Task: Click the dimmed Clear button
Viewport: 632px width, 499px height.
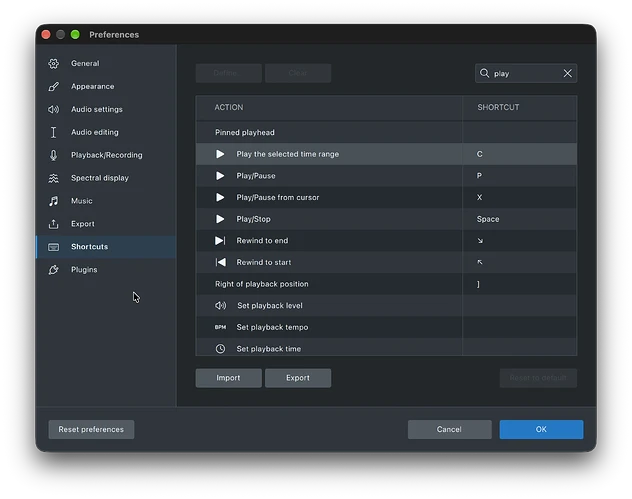Action: pos(298,73)
